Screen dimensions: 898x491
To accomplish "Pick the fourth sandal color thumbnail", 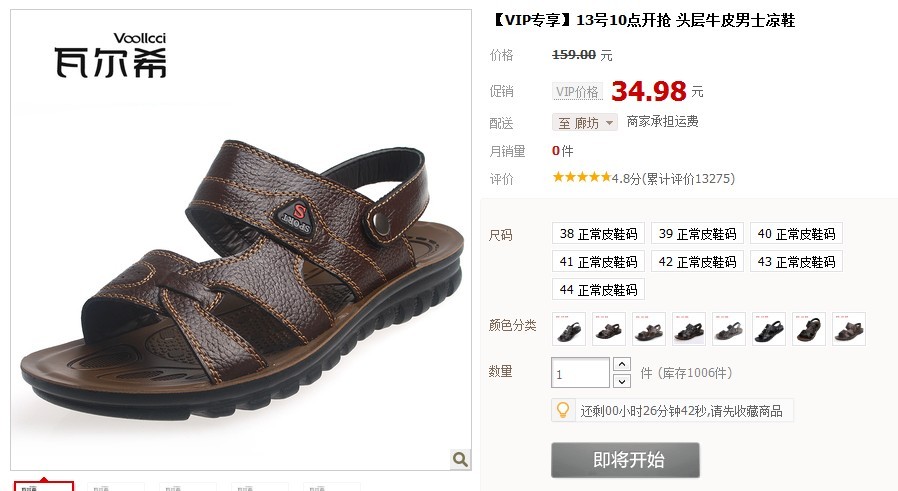I will (689, 329).
